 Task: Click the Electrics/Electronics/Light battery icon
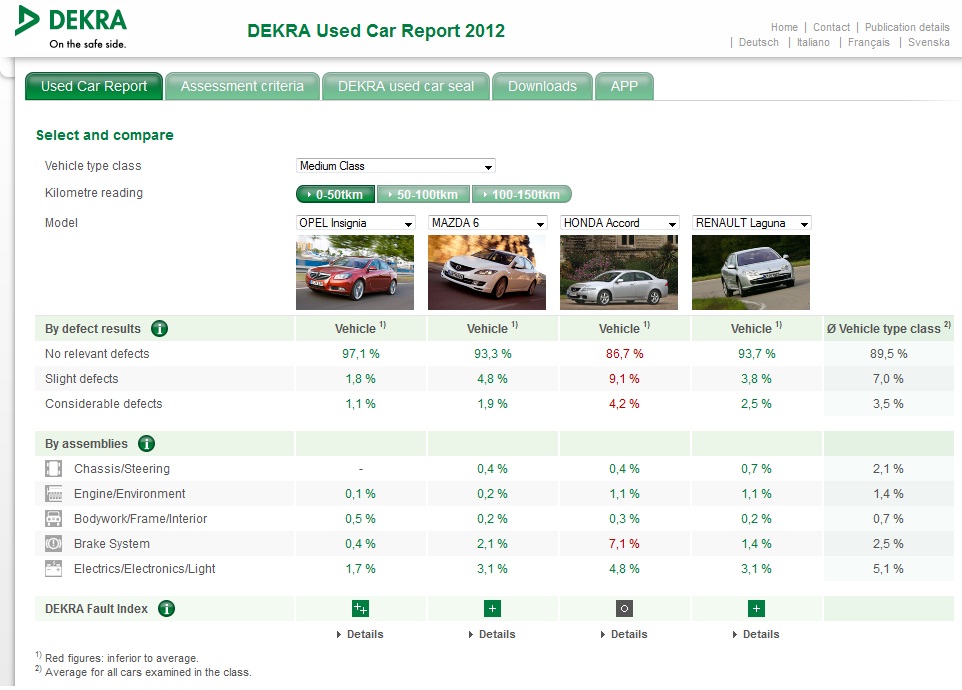point(53,569)
